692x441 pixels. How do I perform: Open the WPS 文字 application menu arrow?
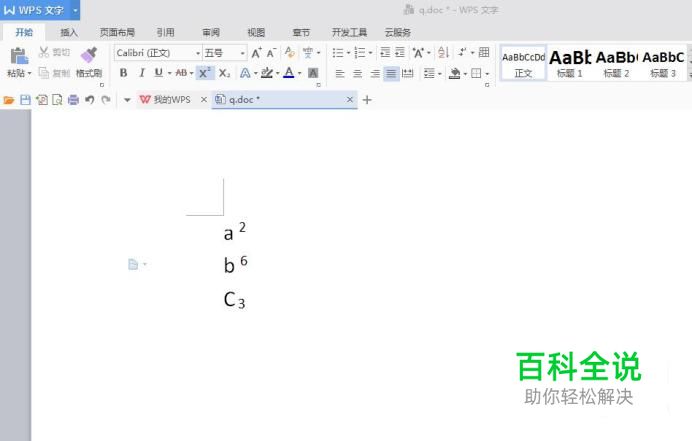pyautogui.click(x=75, y=10)
